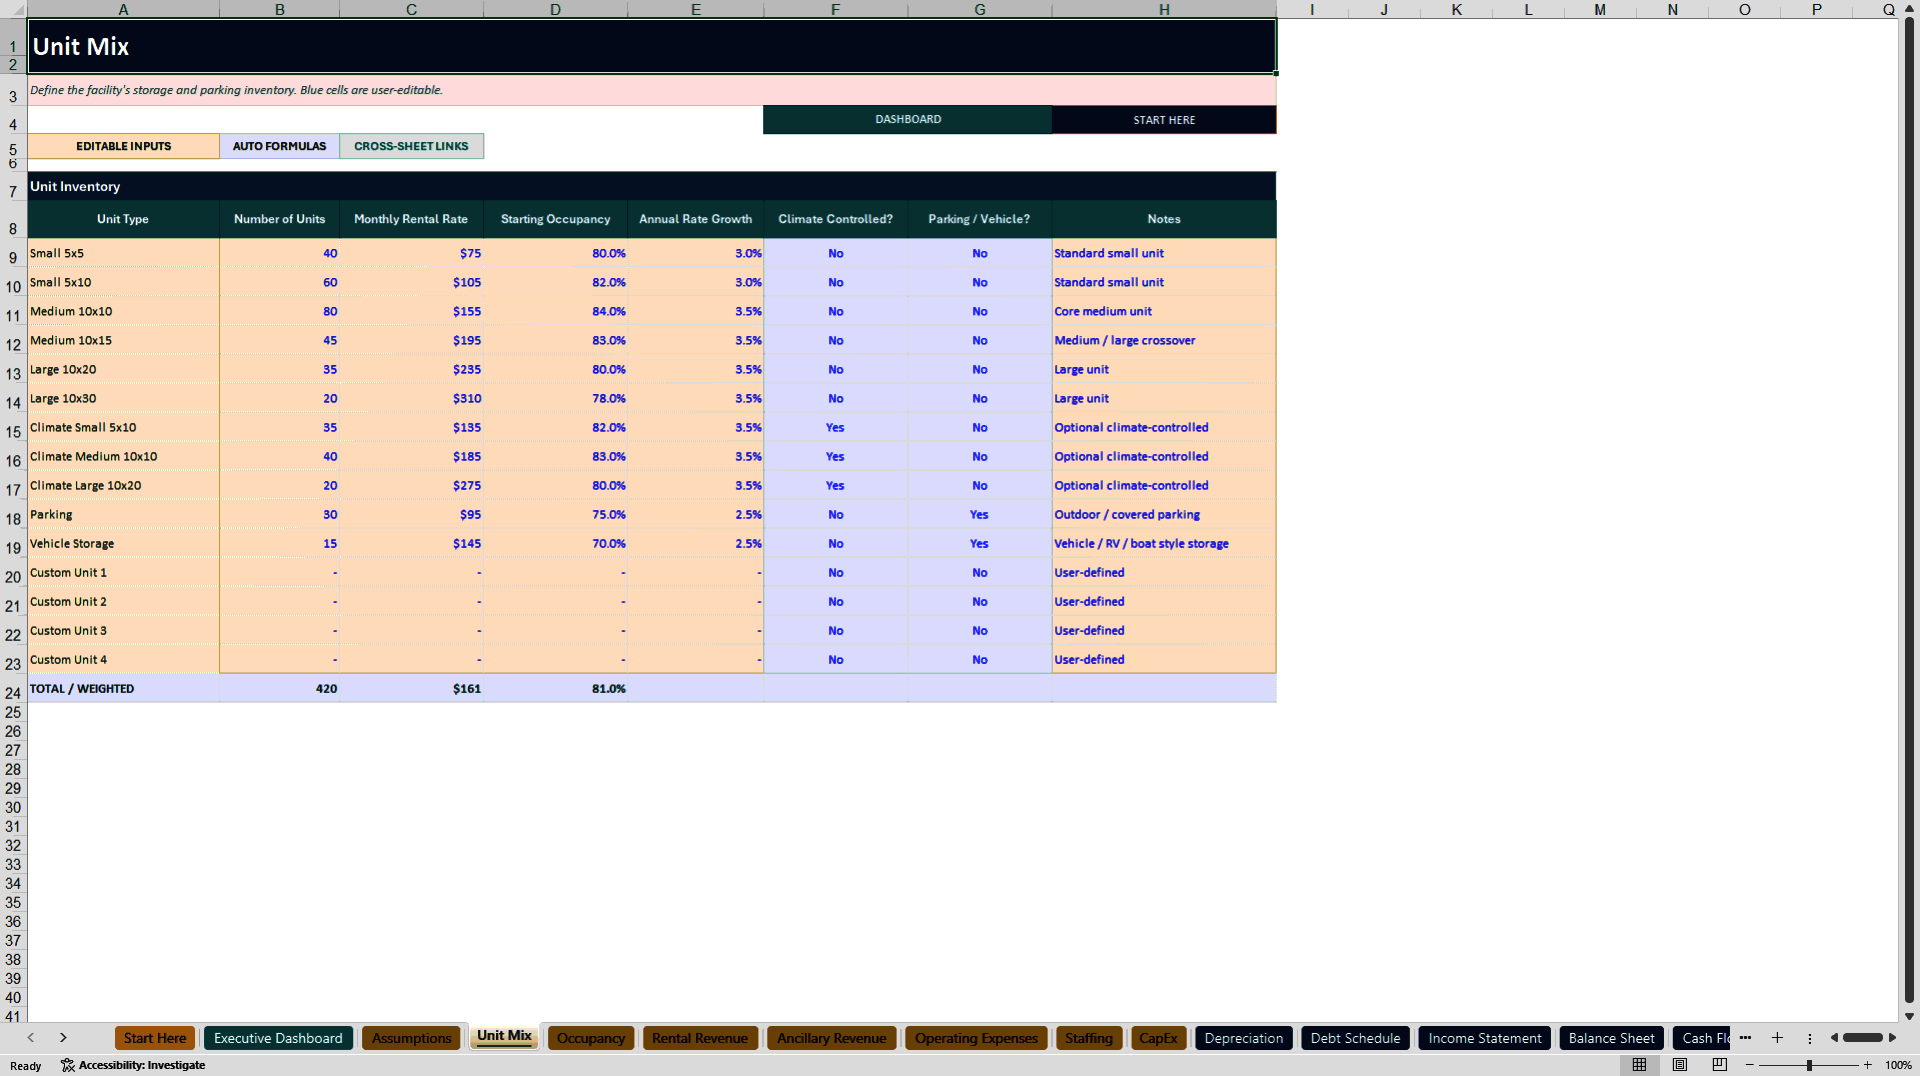Select column A header

tap(123, 9)
